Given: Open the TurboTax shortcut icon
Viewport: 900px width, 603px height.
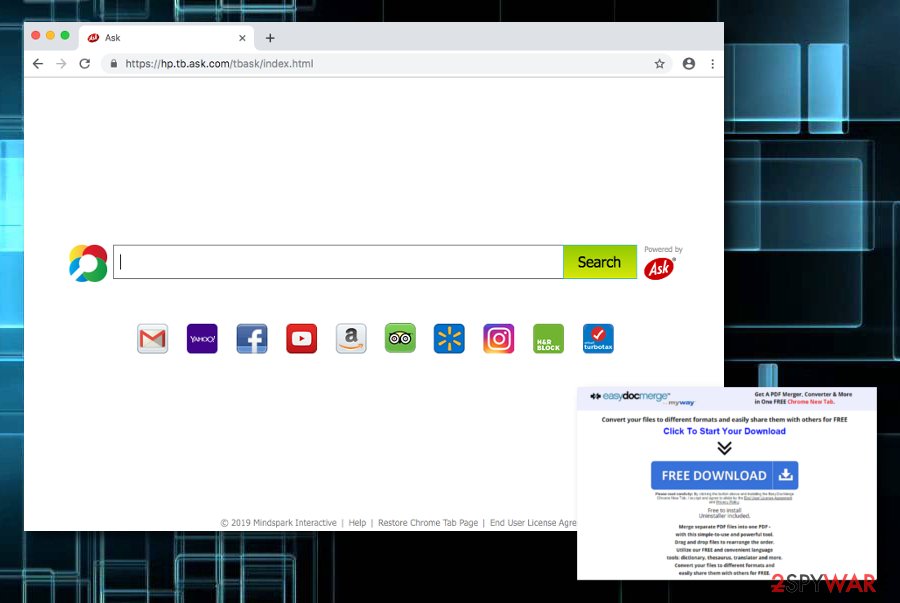Looking at the screenshot, I should click(x=598, y=339).
